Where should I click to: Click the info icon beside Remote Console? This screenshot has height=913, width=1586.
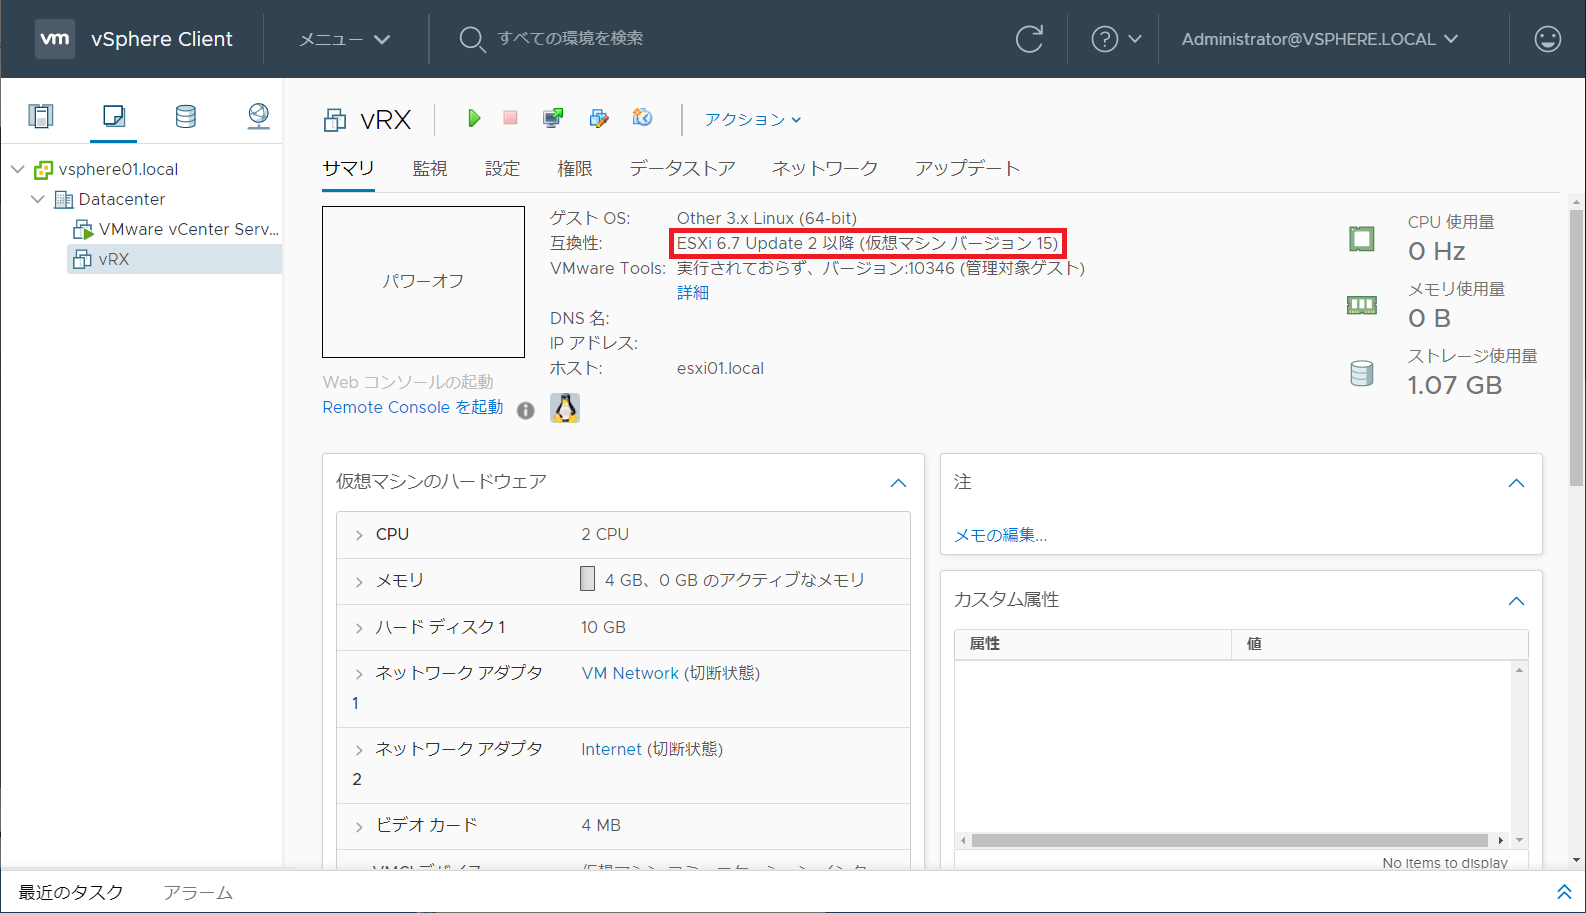pyautogui.click(x=526, y=410)
